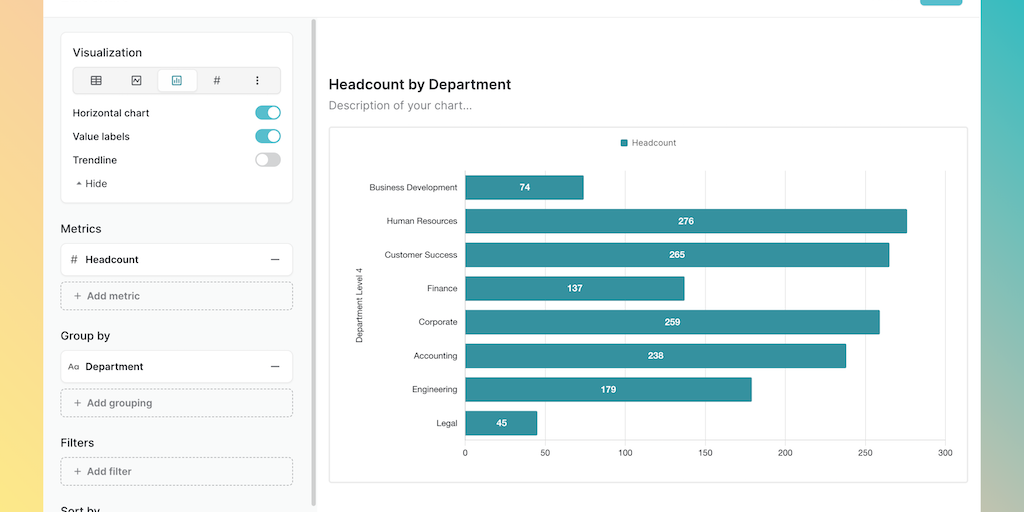Choose the number (#) visualization type
This screenshot has width=1024, height=512.
(217, 81)
